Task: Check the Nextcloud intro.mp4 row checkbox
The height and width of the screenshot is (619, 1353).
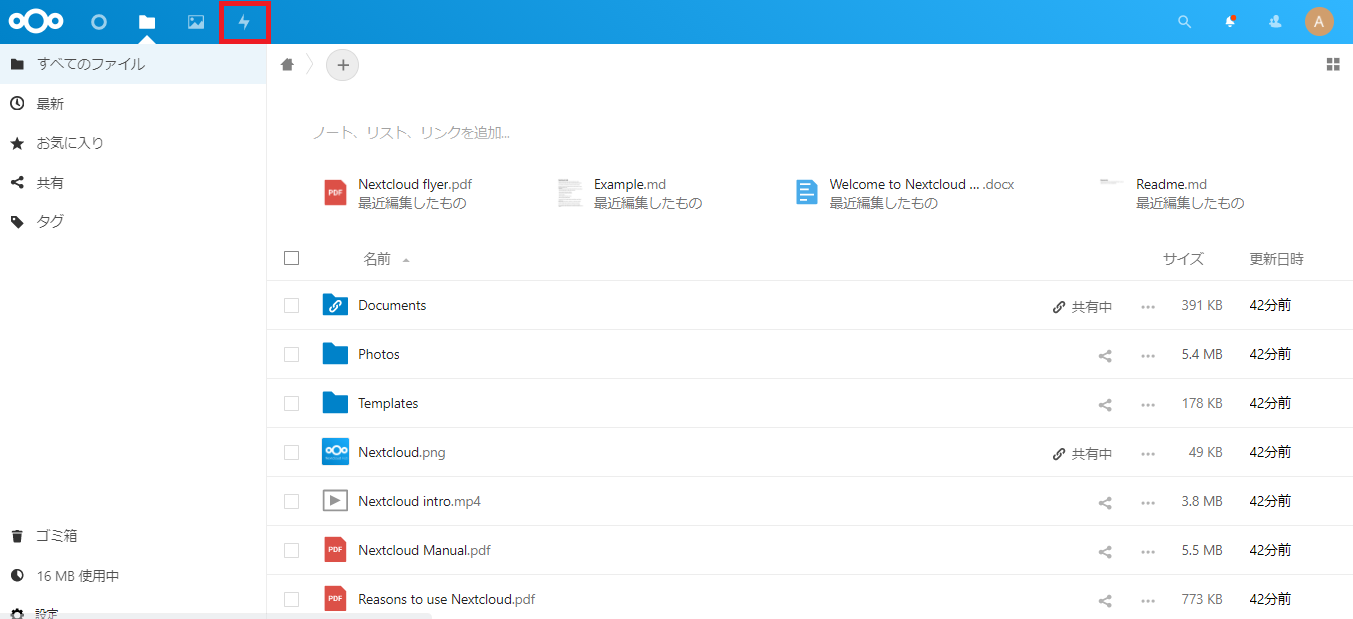Action: click(292, 502)
